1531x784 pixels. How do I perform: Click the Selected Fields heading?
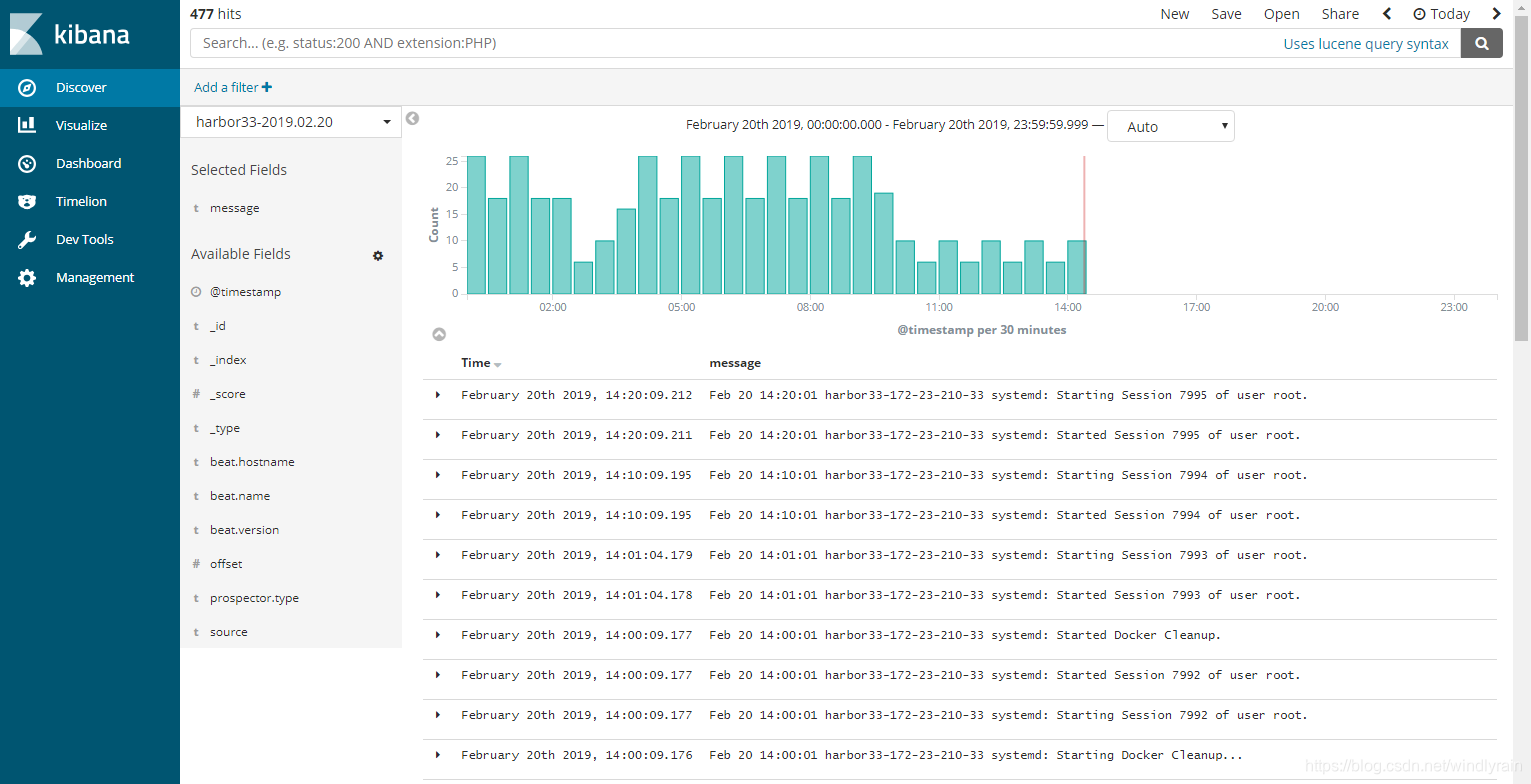click(239, 170)
